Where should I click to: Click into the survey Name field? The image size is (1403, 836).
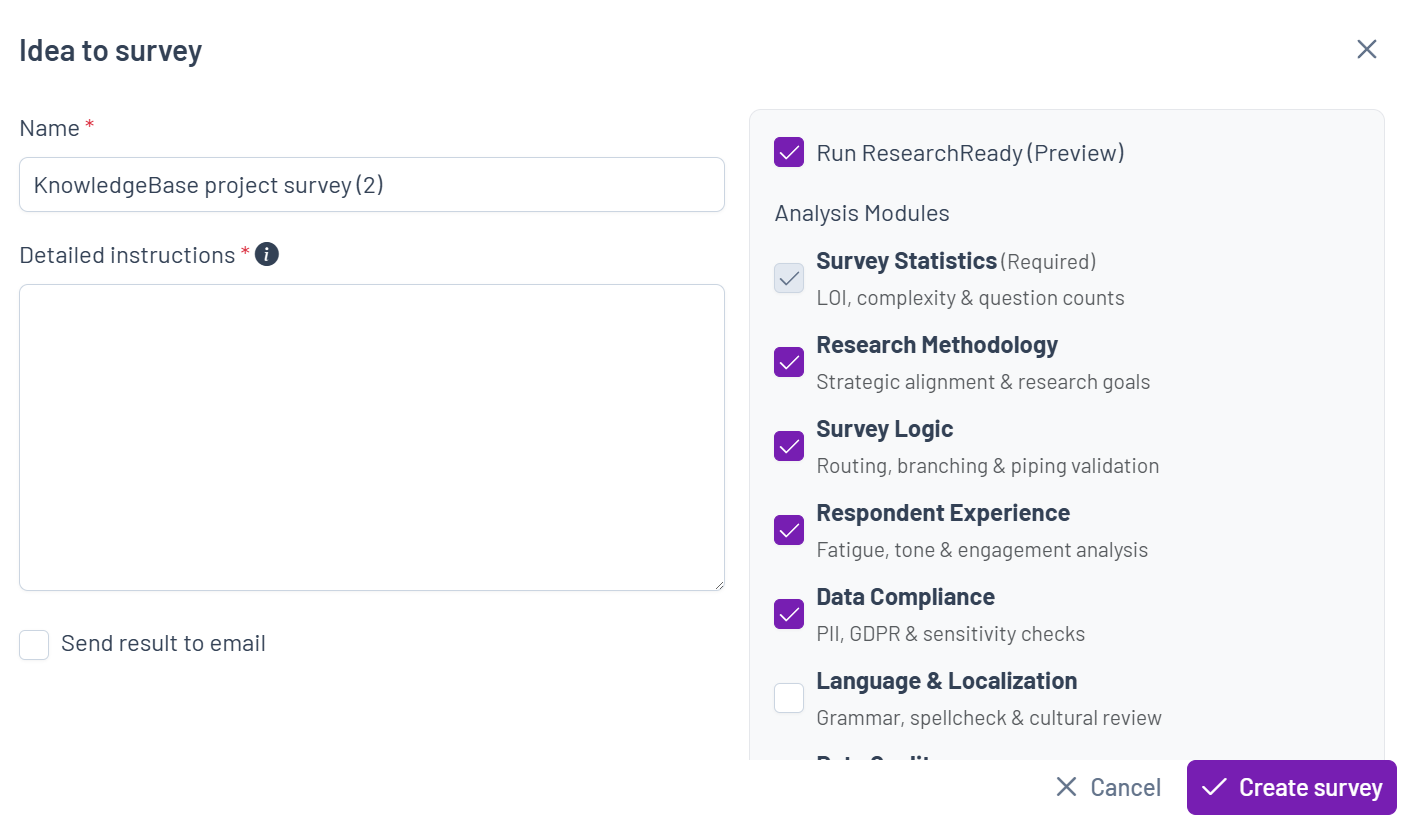372,184
